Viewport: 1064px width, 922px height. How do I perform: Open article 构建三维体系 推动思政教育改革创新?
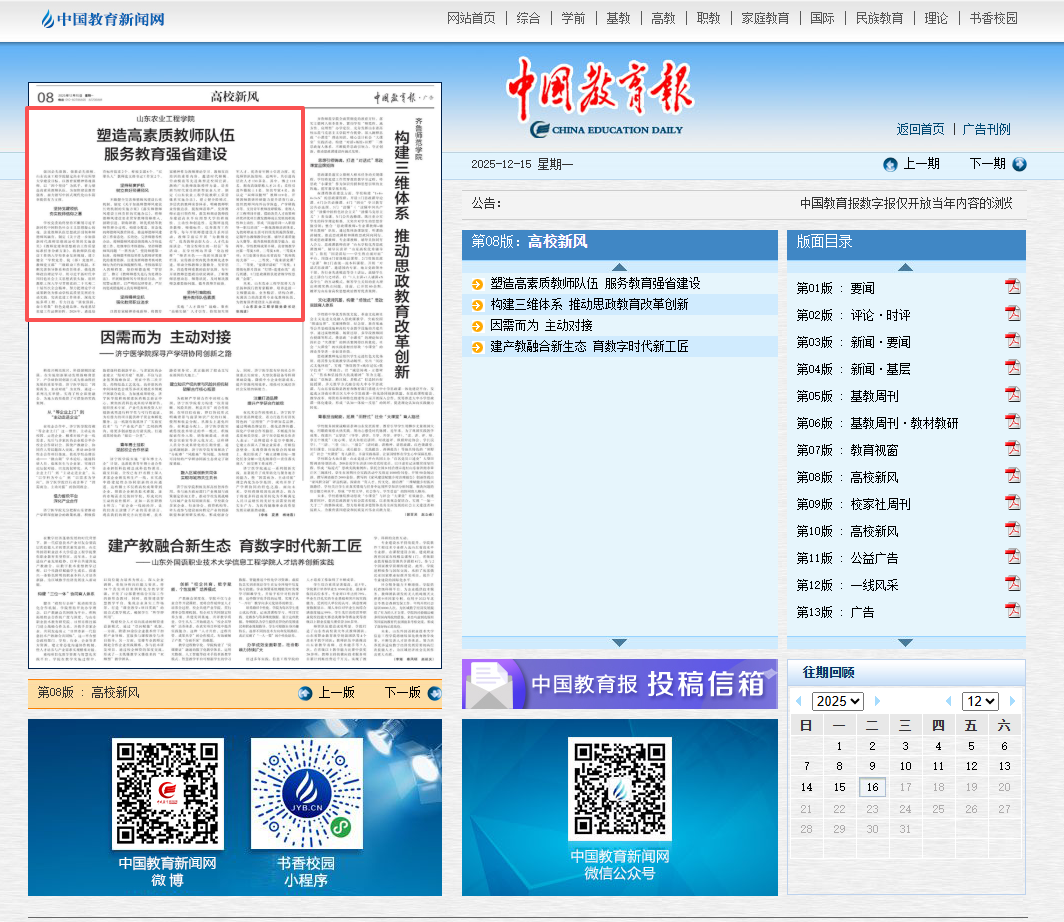click(589, 304)
